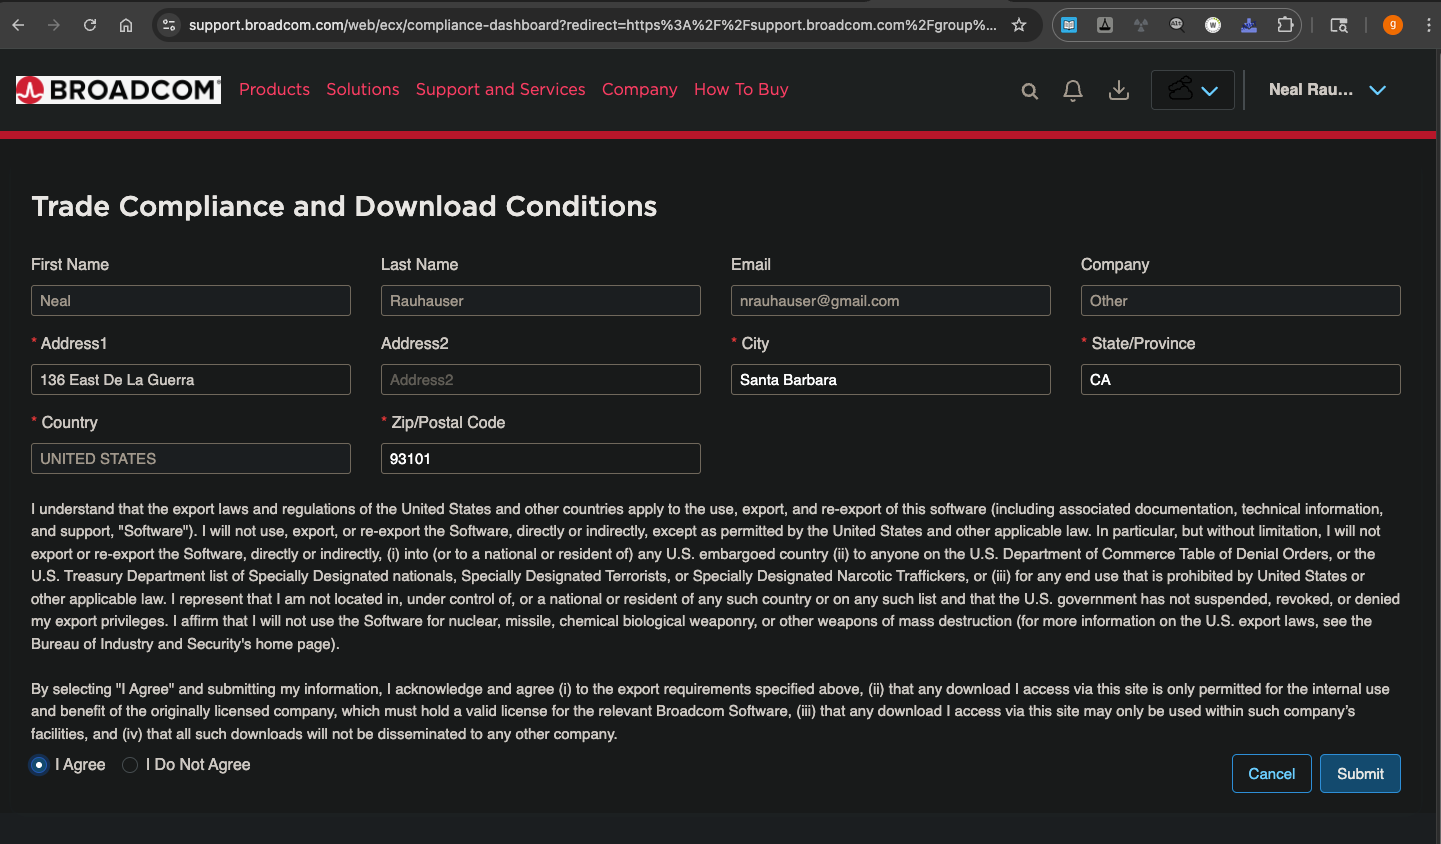Click the Company field showing Other
Viewport: 1441px width, 844px height.
click(x=1241, y=301)
